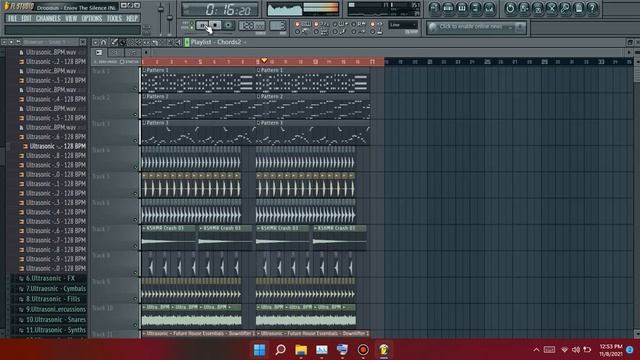Mute Track 7 using its small switch
This screenshot has width=640, height=360.
point(135,246)
